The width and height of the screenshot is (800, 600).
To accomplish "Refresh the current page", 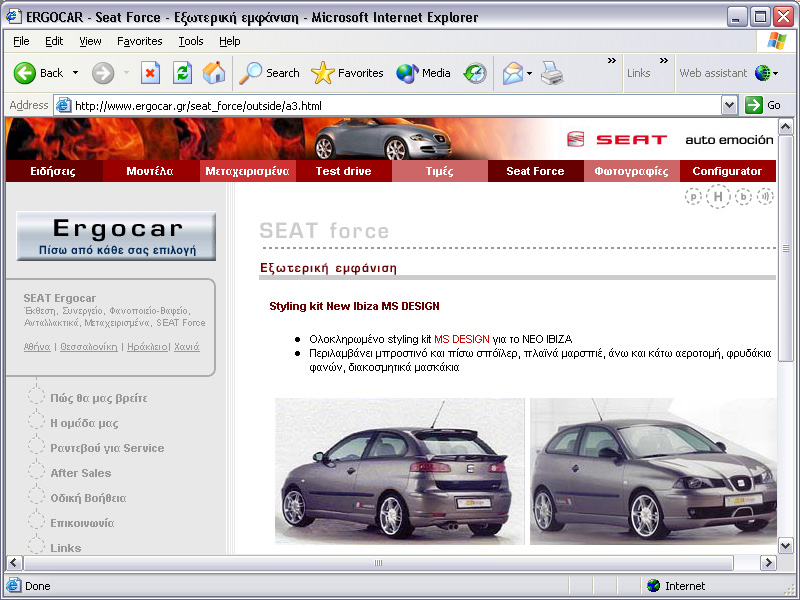I will tap(182, 73).
